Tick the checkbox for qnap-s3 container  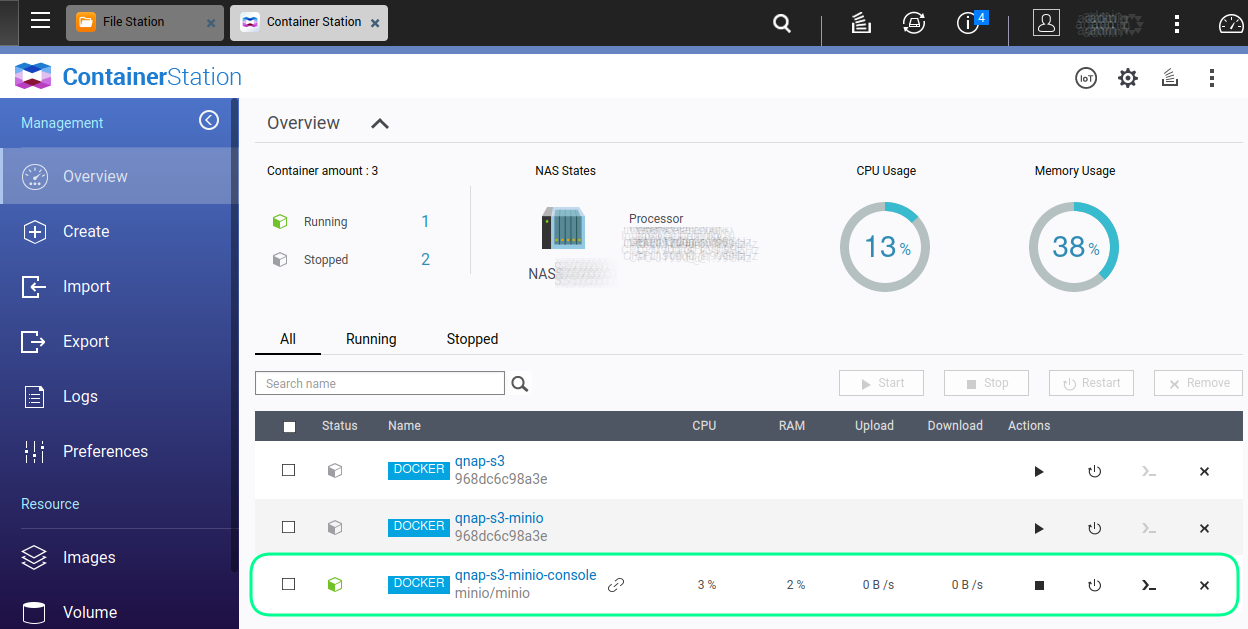coord(289,470)
